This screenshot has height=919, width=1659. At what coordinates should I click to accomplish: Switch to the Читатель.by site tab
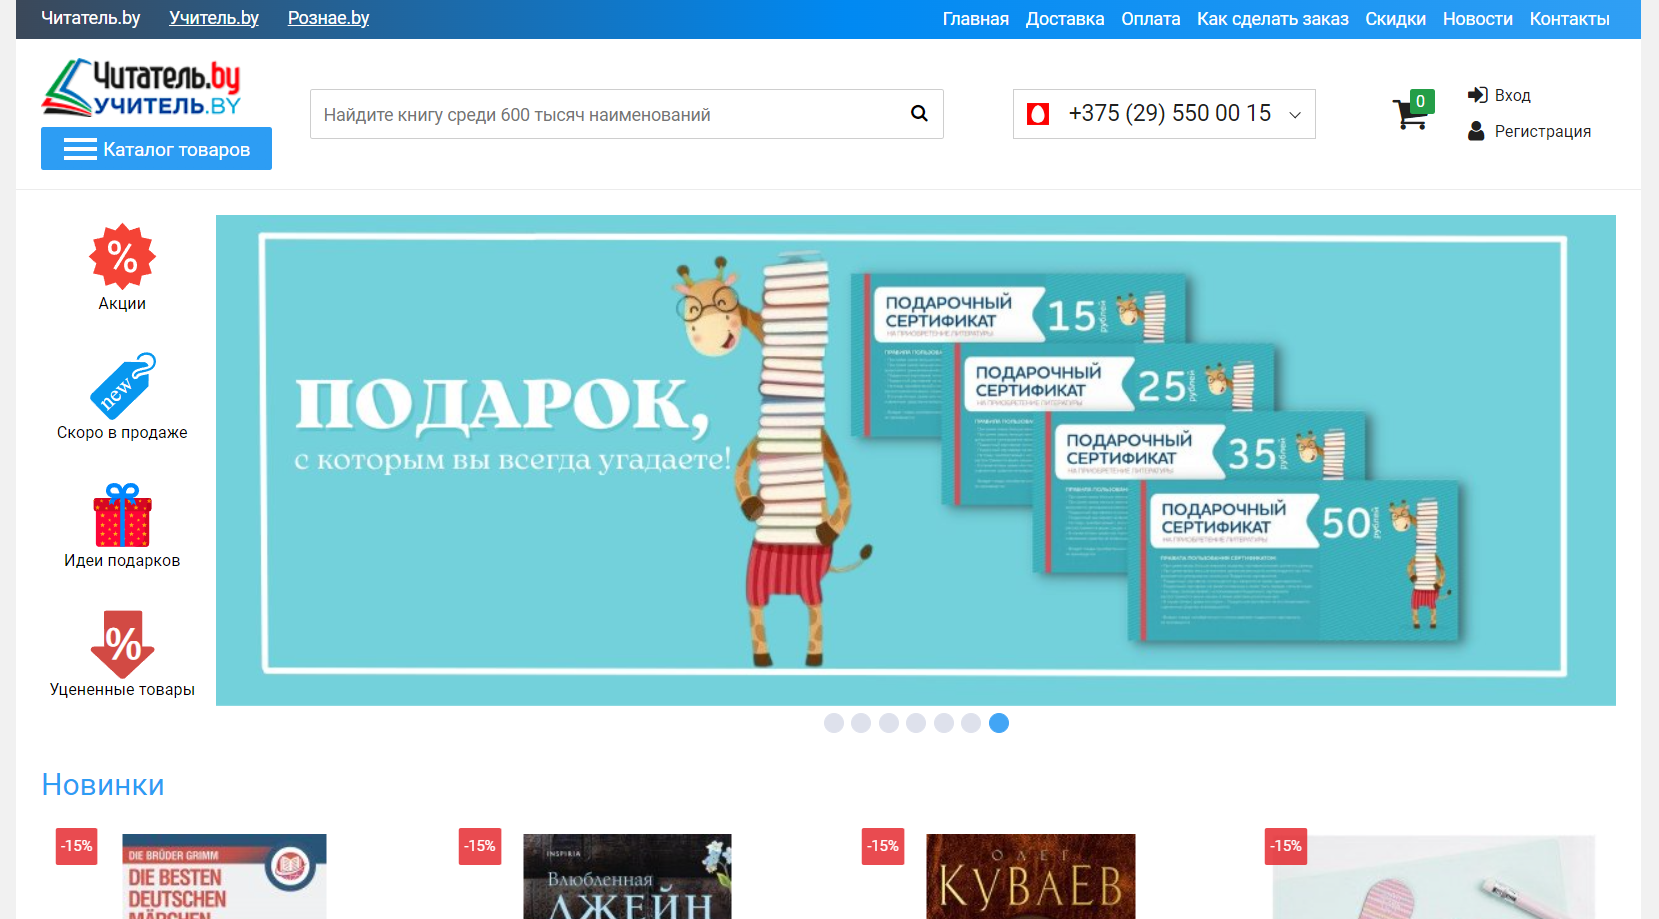[x=91, y=18]
